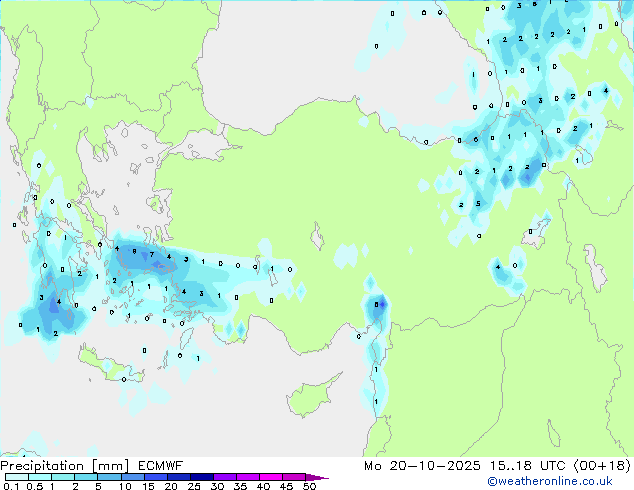The width and height of the screenshot is (634, 490).
Task: Select the legend swatch between 35 and 40
Action: [247, 477]
